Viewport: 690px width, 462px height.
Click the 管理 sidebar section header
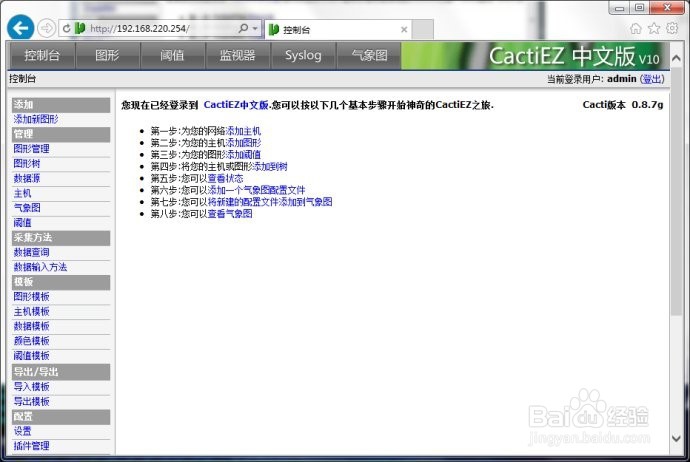coord(61,134)
